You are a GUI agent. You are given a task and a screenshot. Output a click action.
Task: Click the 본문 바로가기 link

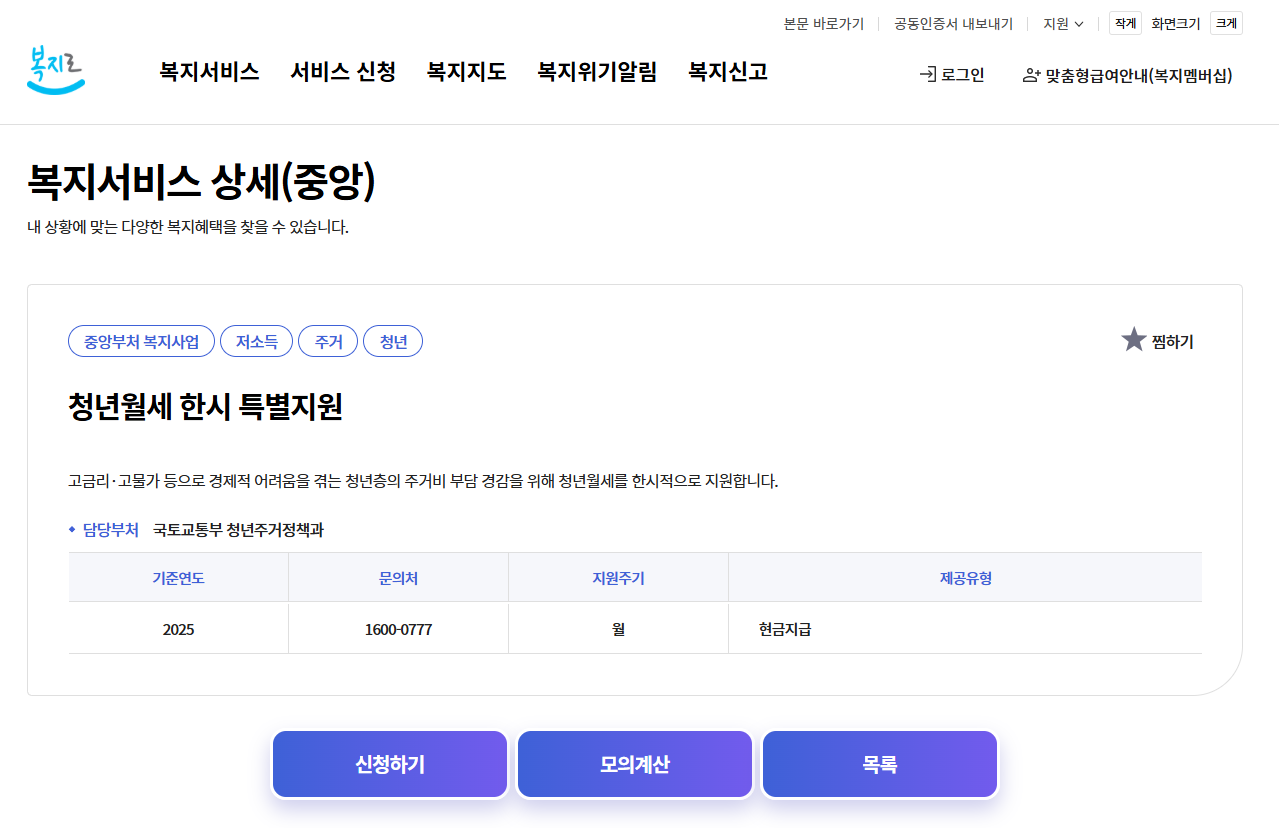[x=824, y=23]
